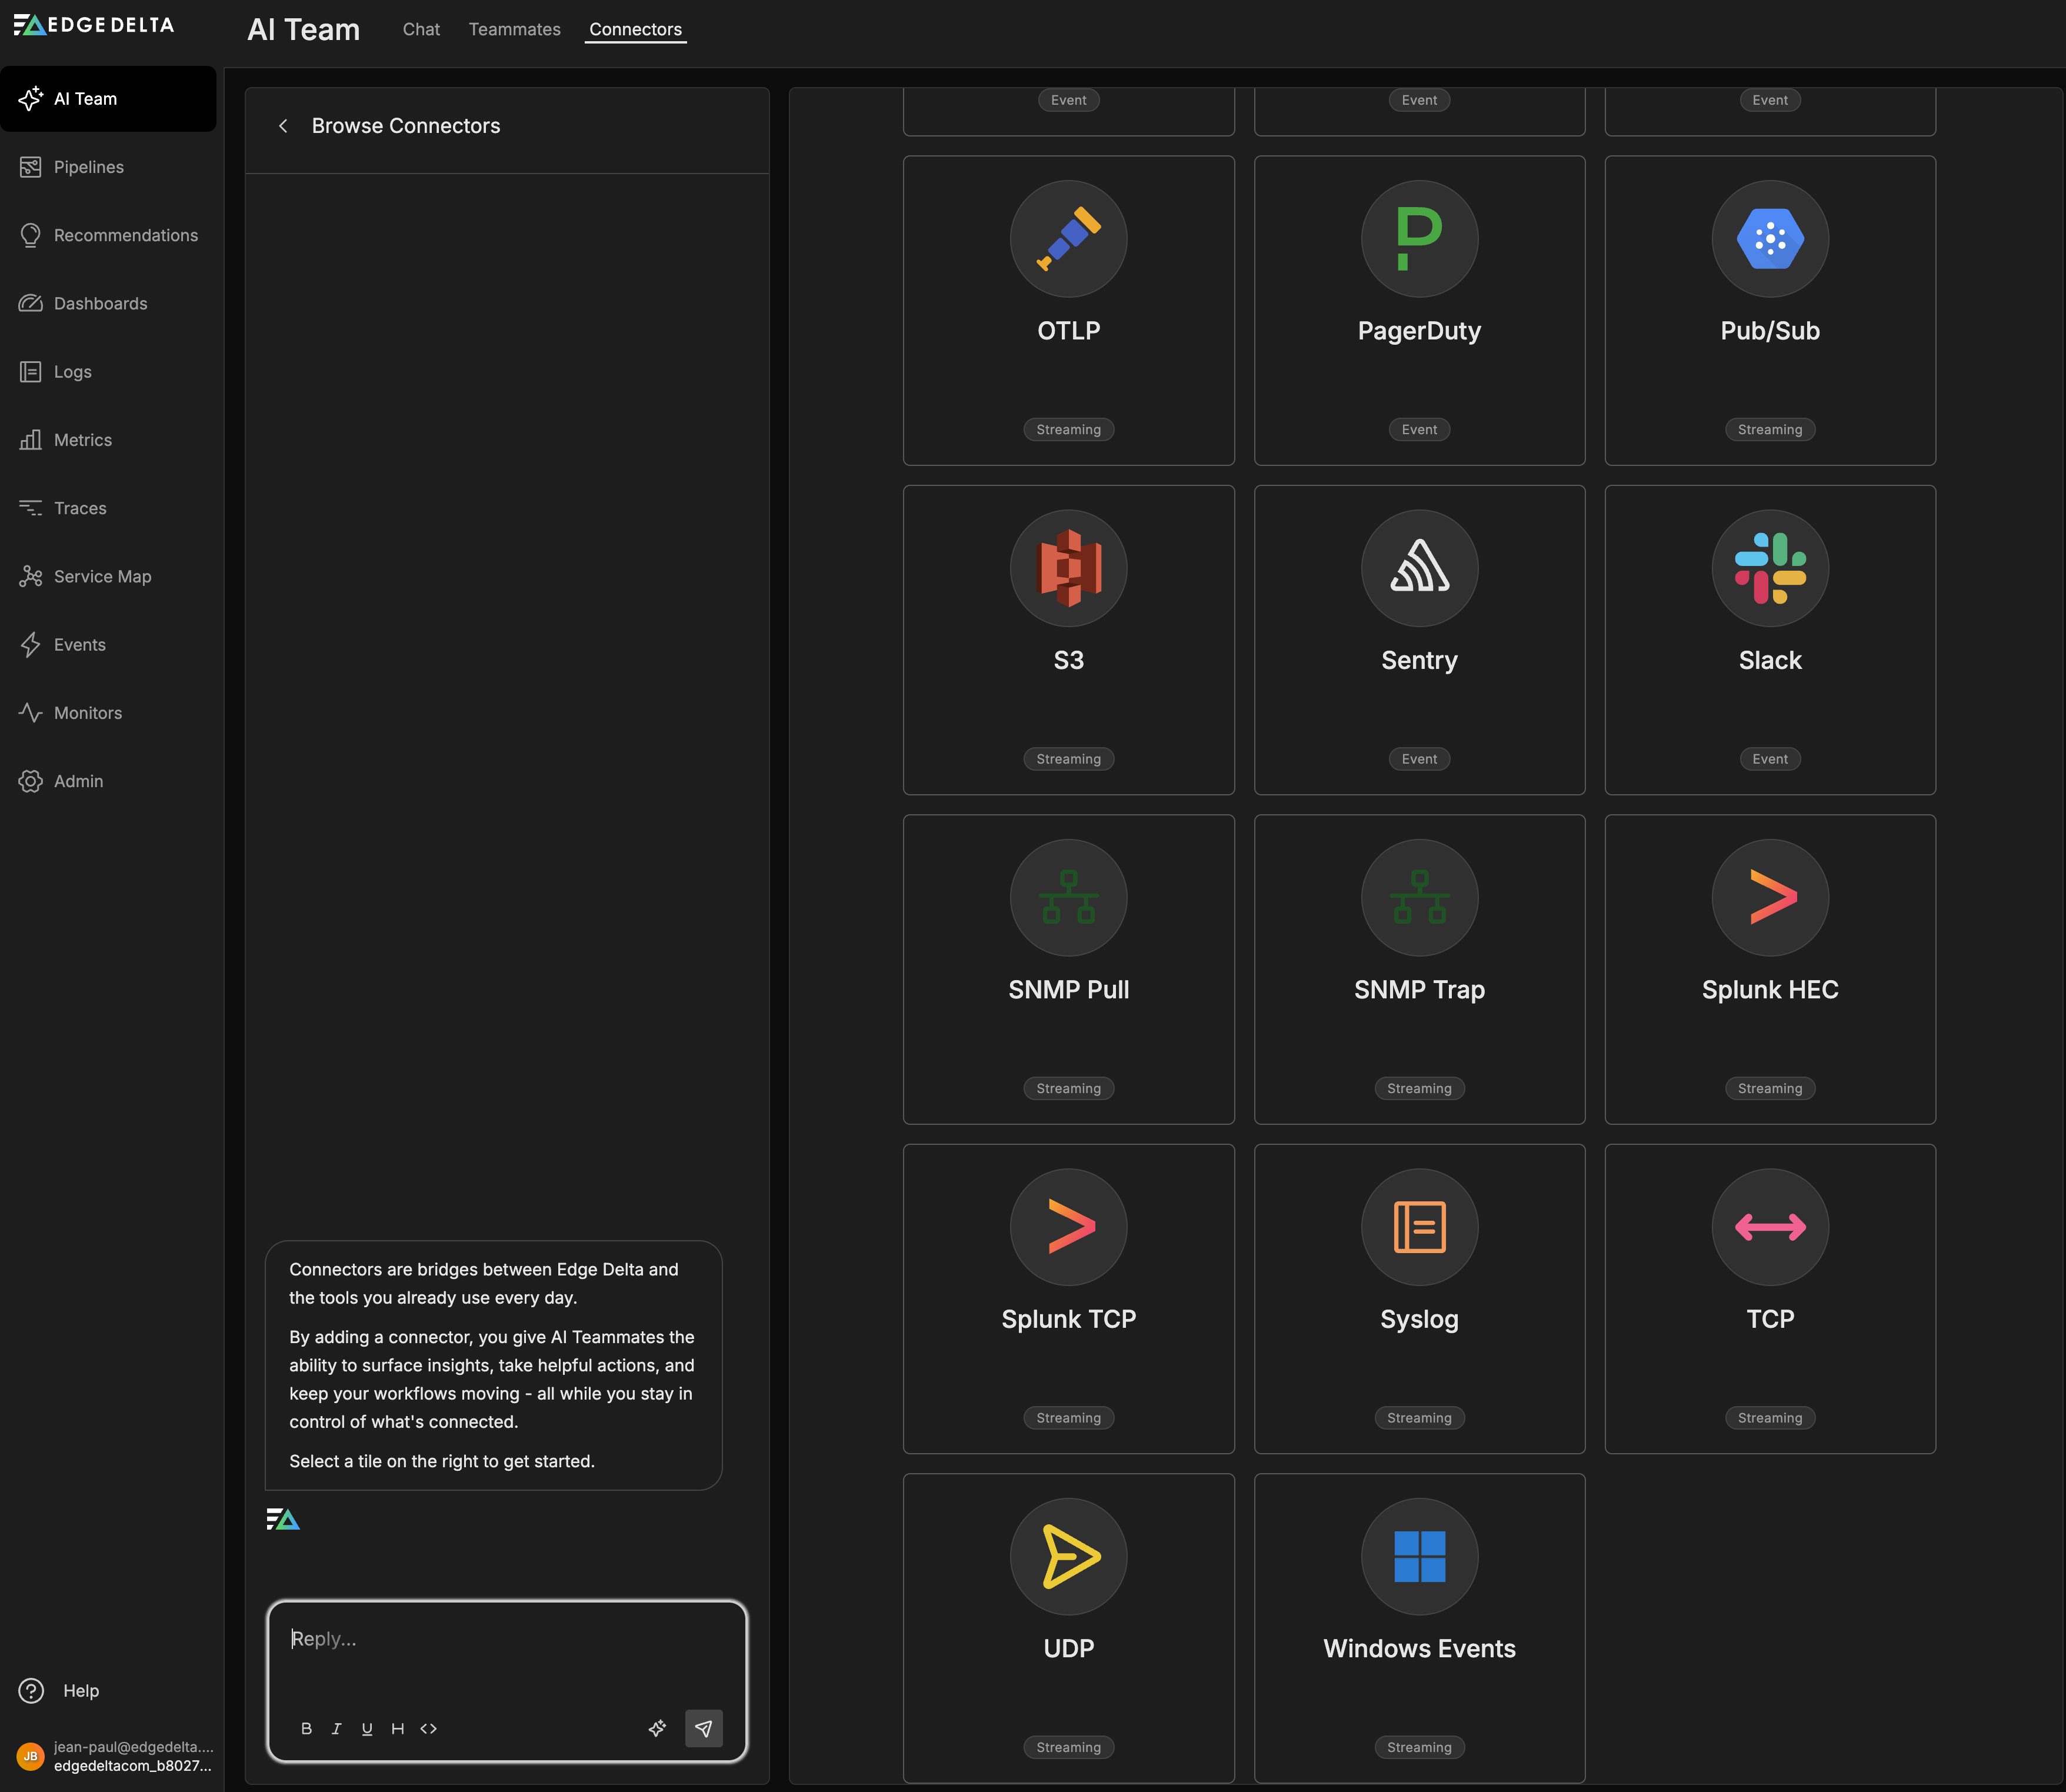Open the PagerDuty connector tile

pyautogui.click(x=1418, y=310)
